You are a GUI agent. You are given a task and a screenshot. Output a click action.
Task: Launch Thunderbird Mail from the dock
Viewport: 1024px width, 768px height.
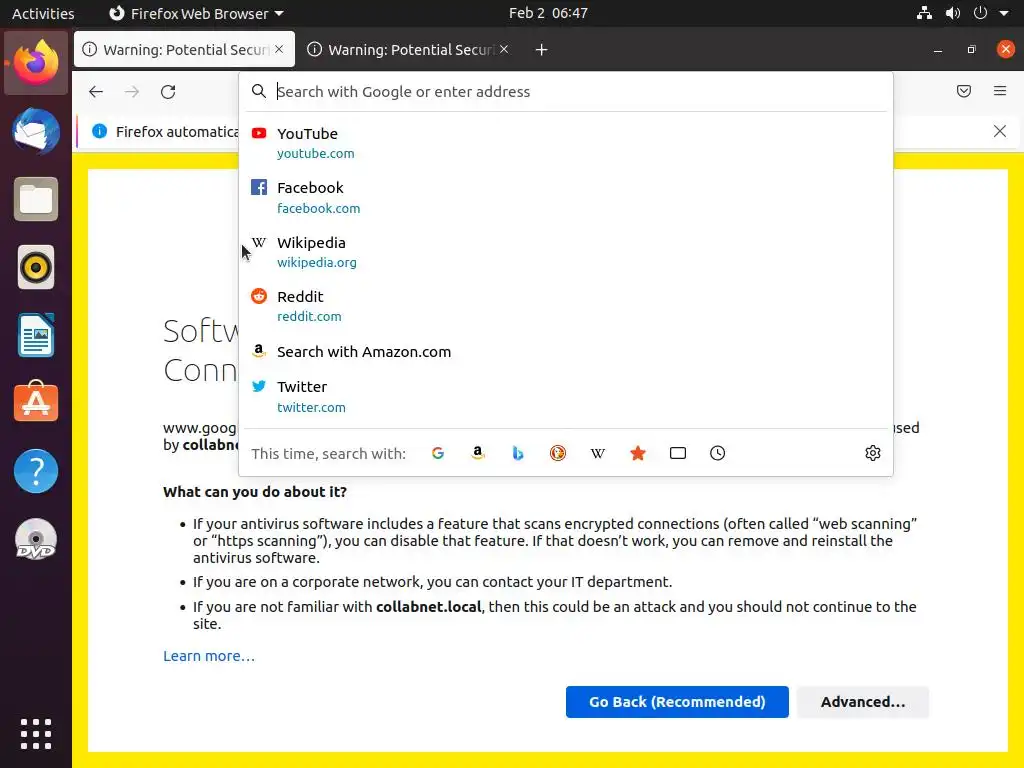pos(36,131)
